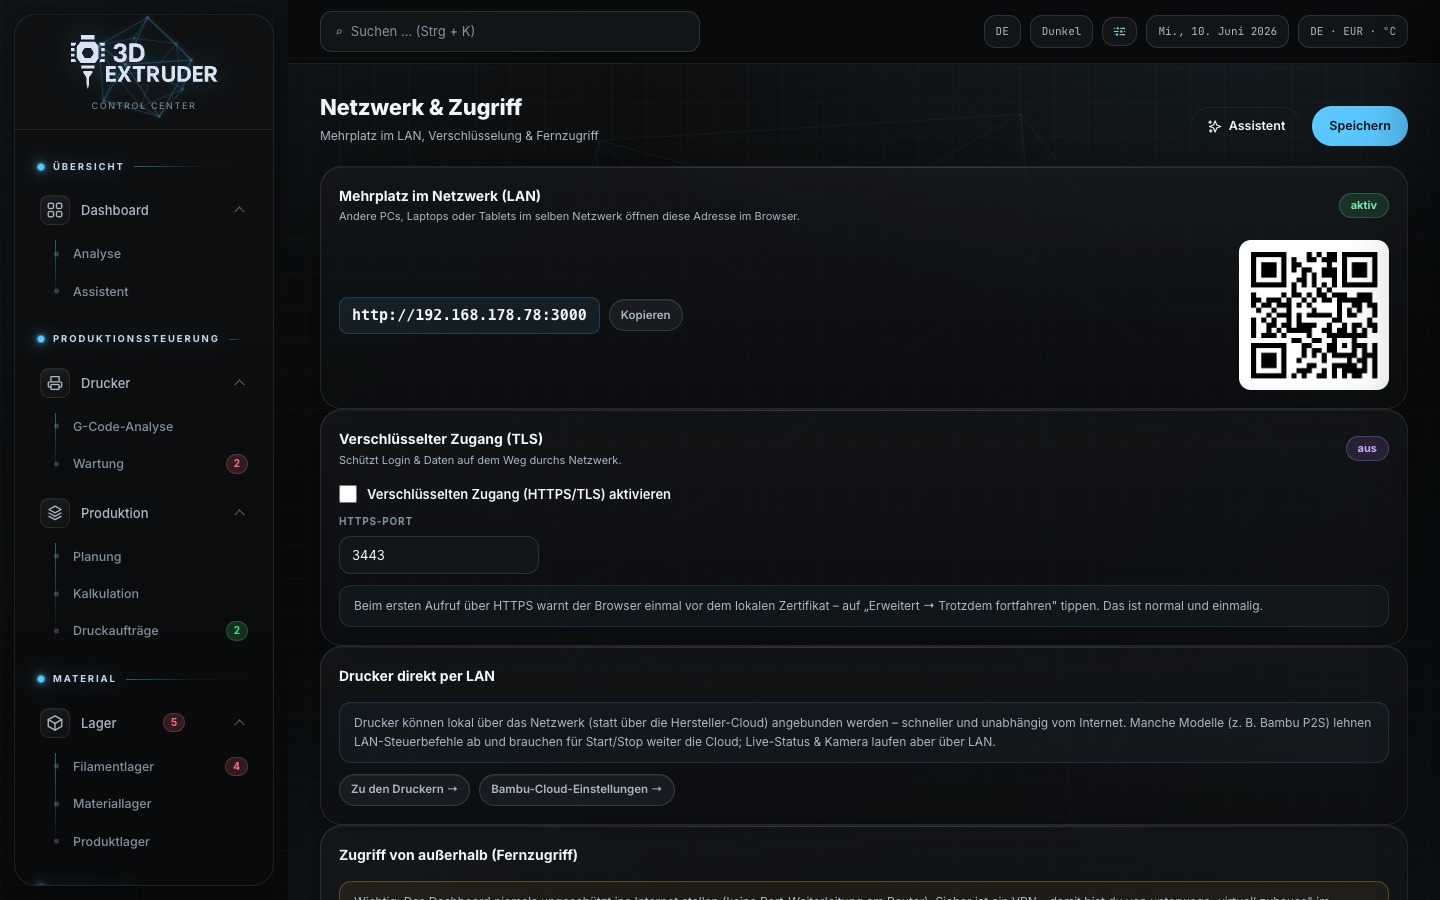Click the magnifier icon in the search box

coord(338,32)
